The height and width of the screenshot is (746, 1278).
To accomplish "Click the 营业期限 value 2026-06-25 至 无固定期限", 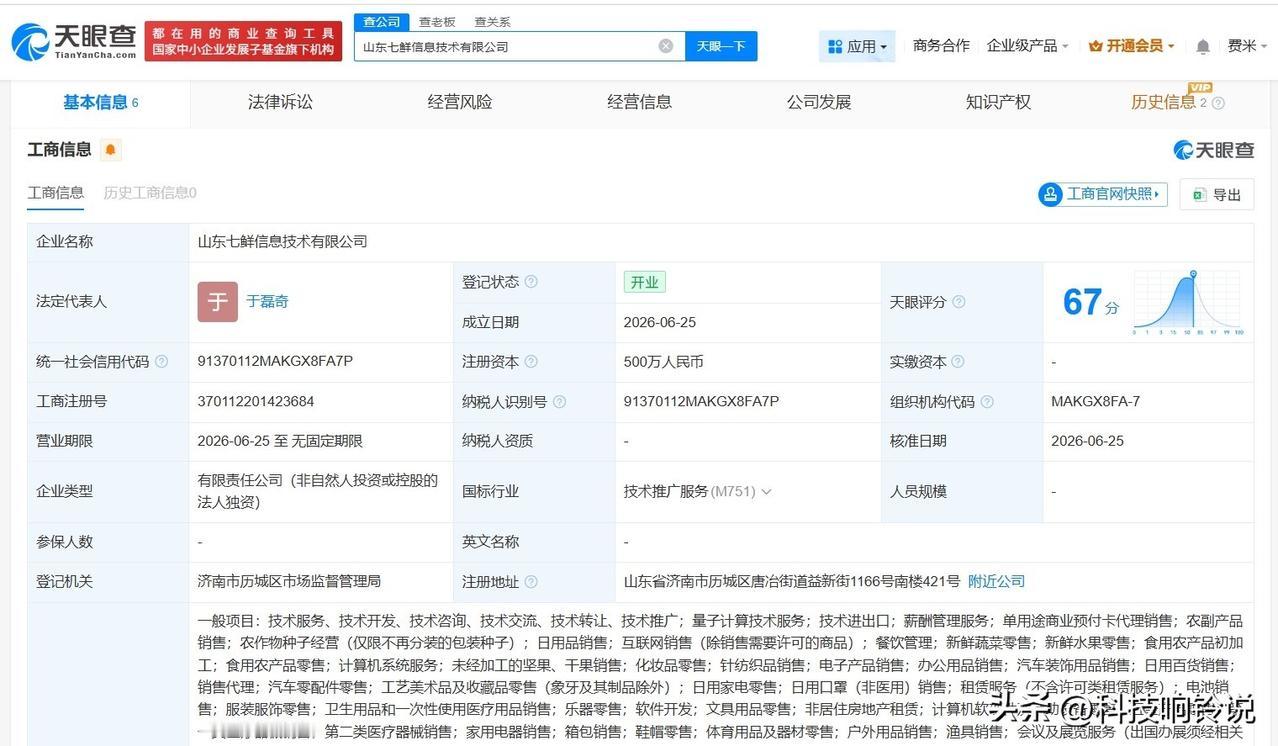I will coord(280,442).
